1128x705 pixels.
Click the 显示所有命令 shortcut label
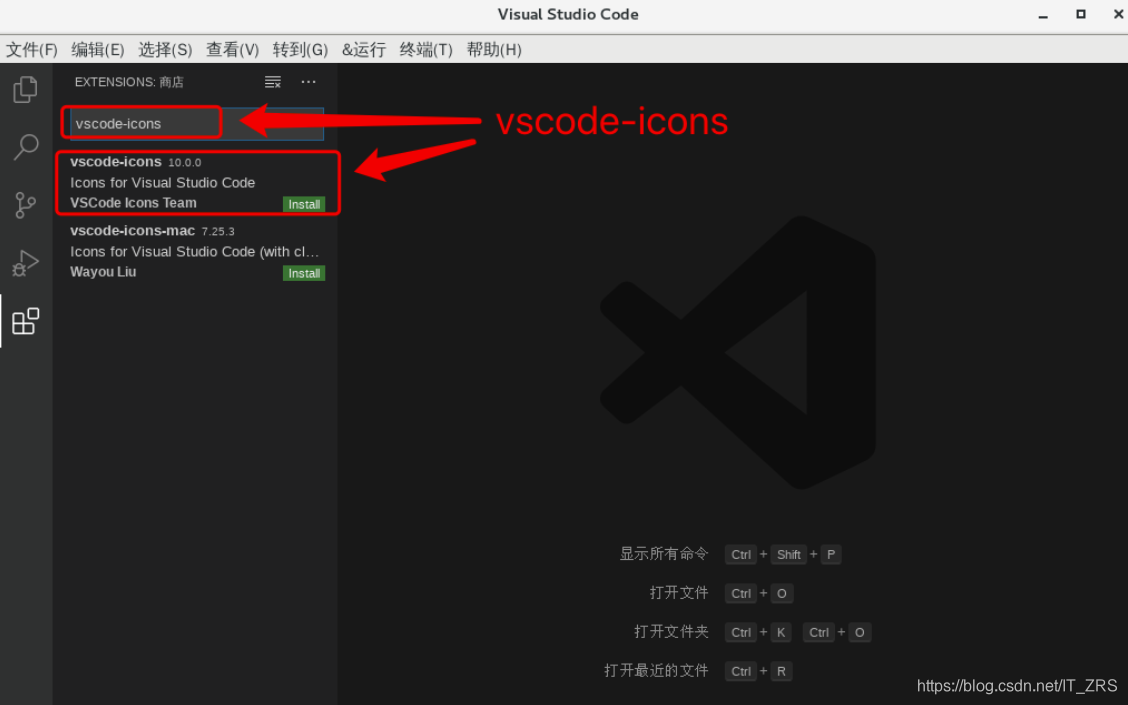tap(664, 554)
